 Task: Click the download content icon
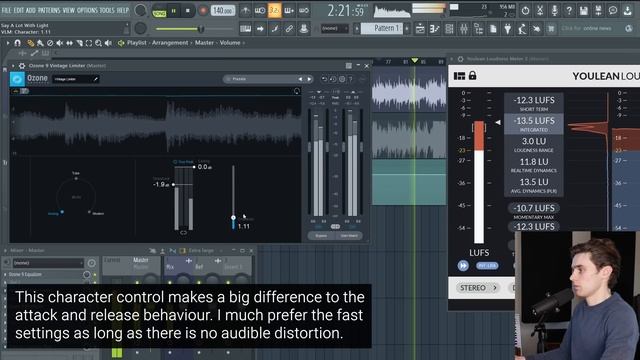pos(628,11)
